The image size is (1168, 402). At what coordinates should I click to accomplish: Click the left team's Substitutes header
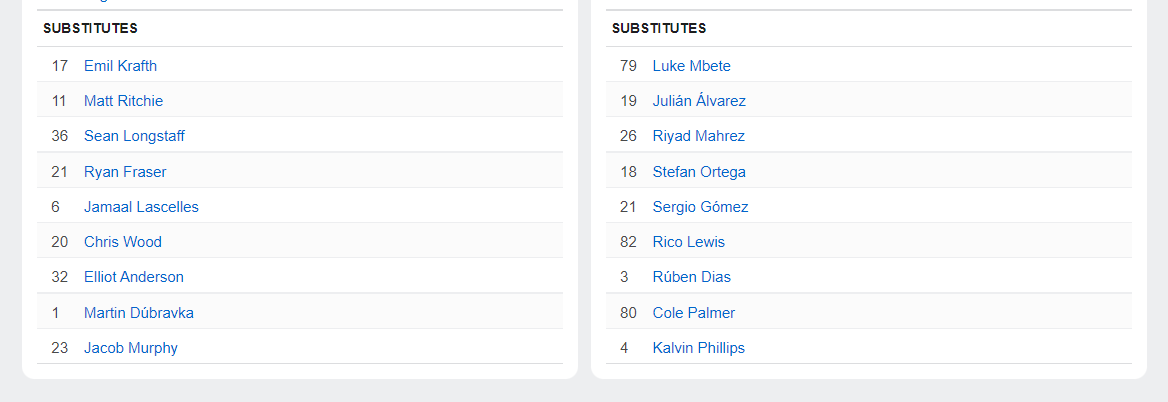click(x=90, y=29)
